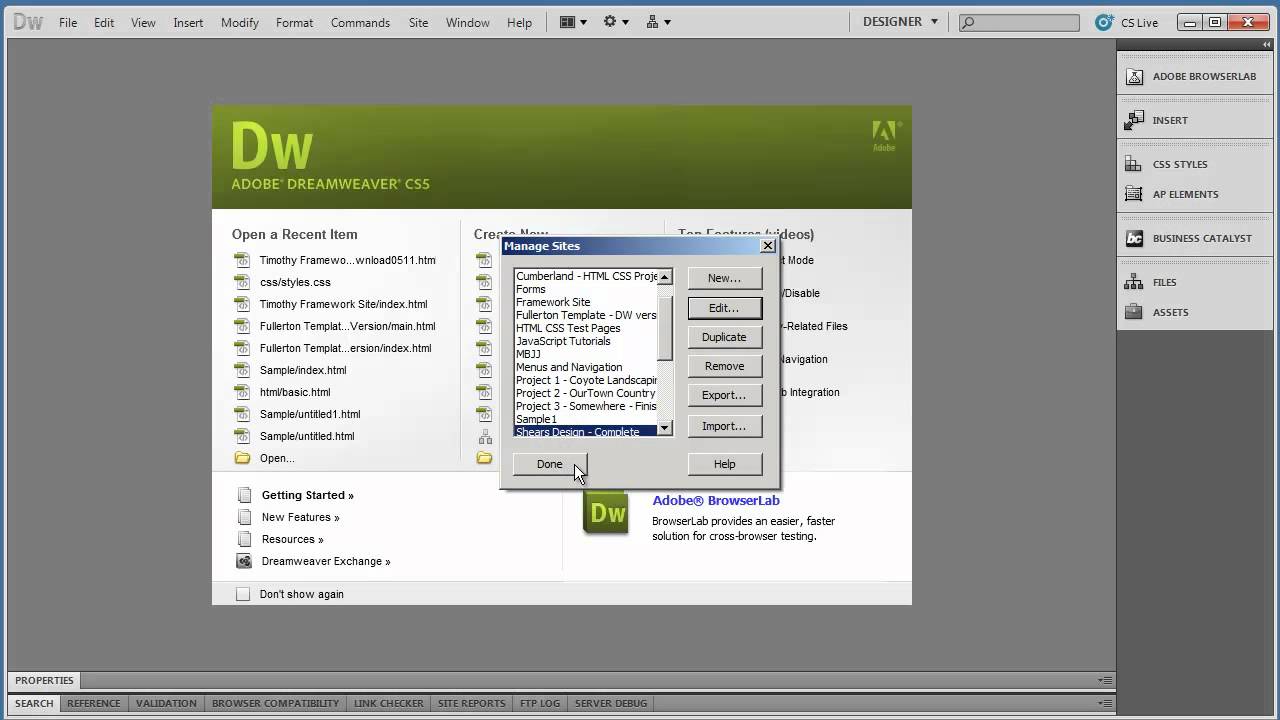This screenshot has width=1280, height=720.
Task: Switch to the Site Reports tab
Action: coord(471,703)
